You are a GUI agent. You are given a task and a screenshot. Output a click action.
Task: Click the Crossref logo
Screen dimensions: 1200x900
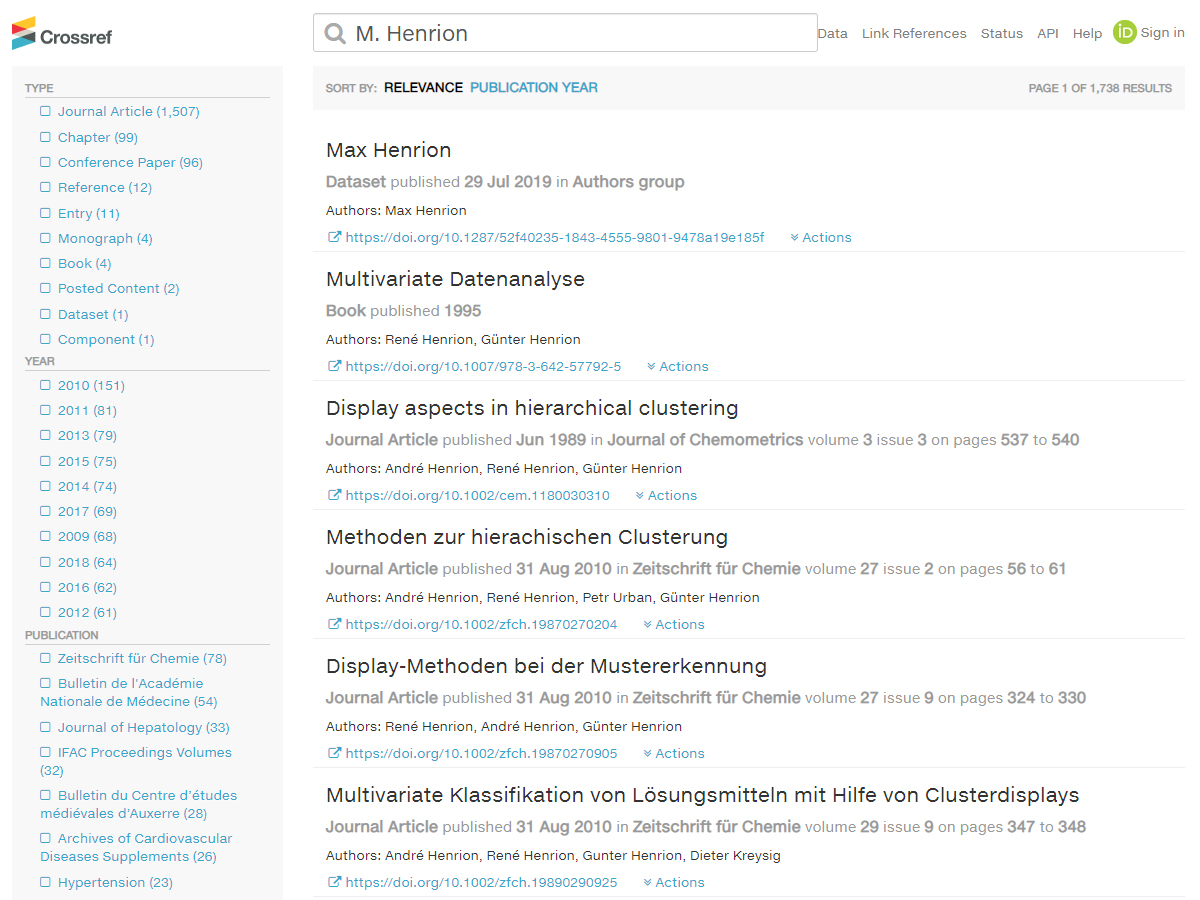pyautogui.click(x=62, y=34)
